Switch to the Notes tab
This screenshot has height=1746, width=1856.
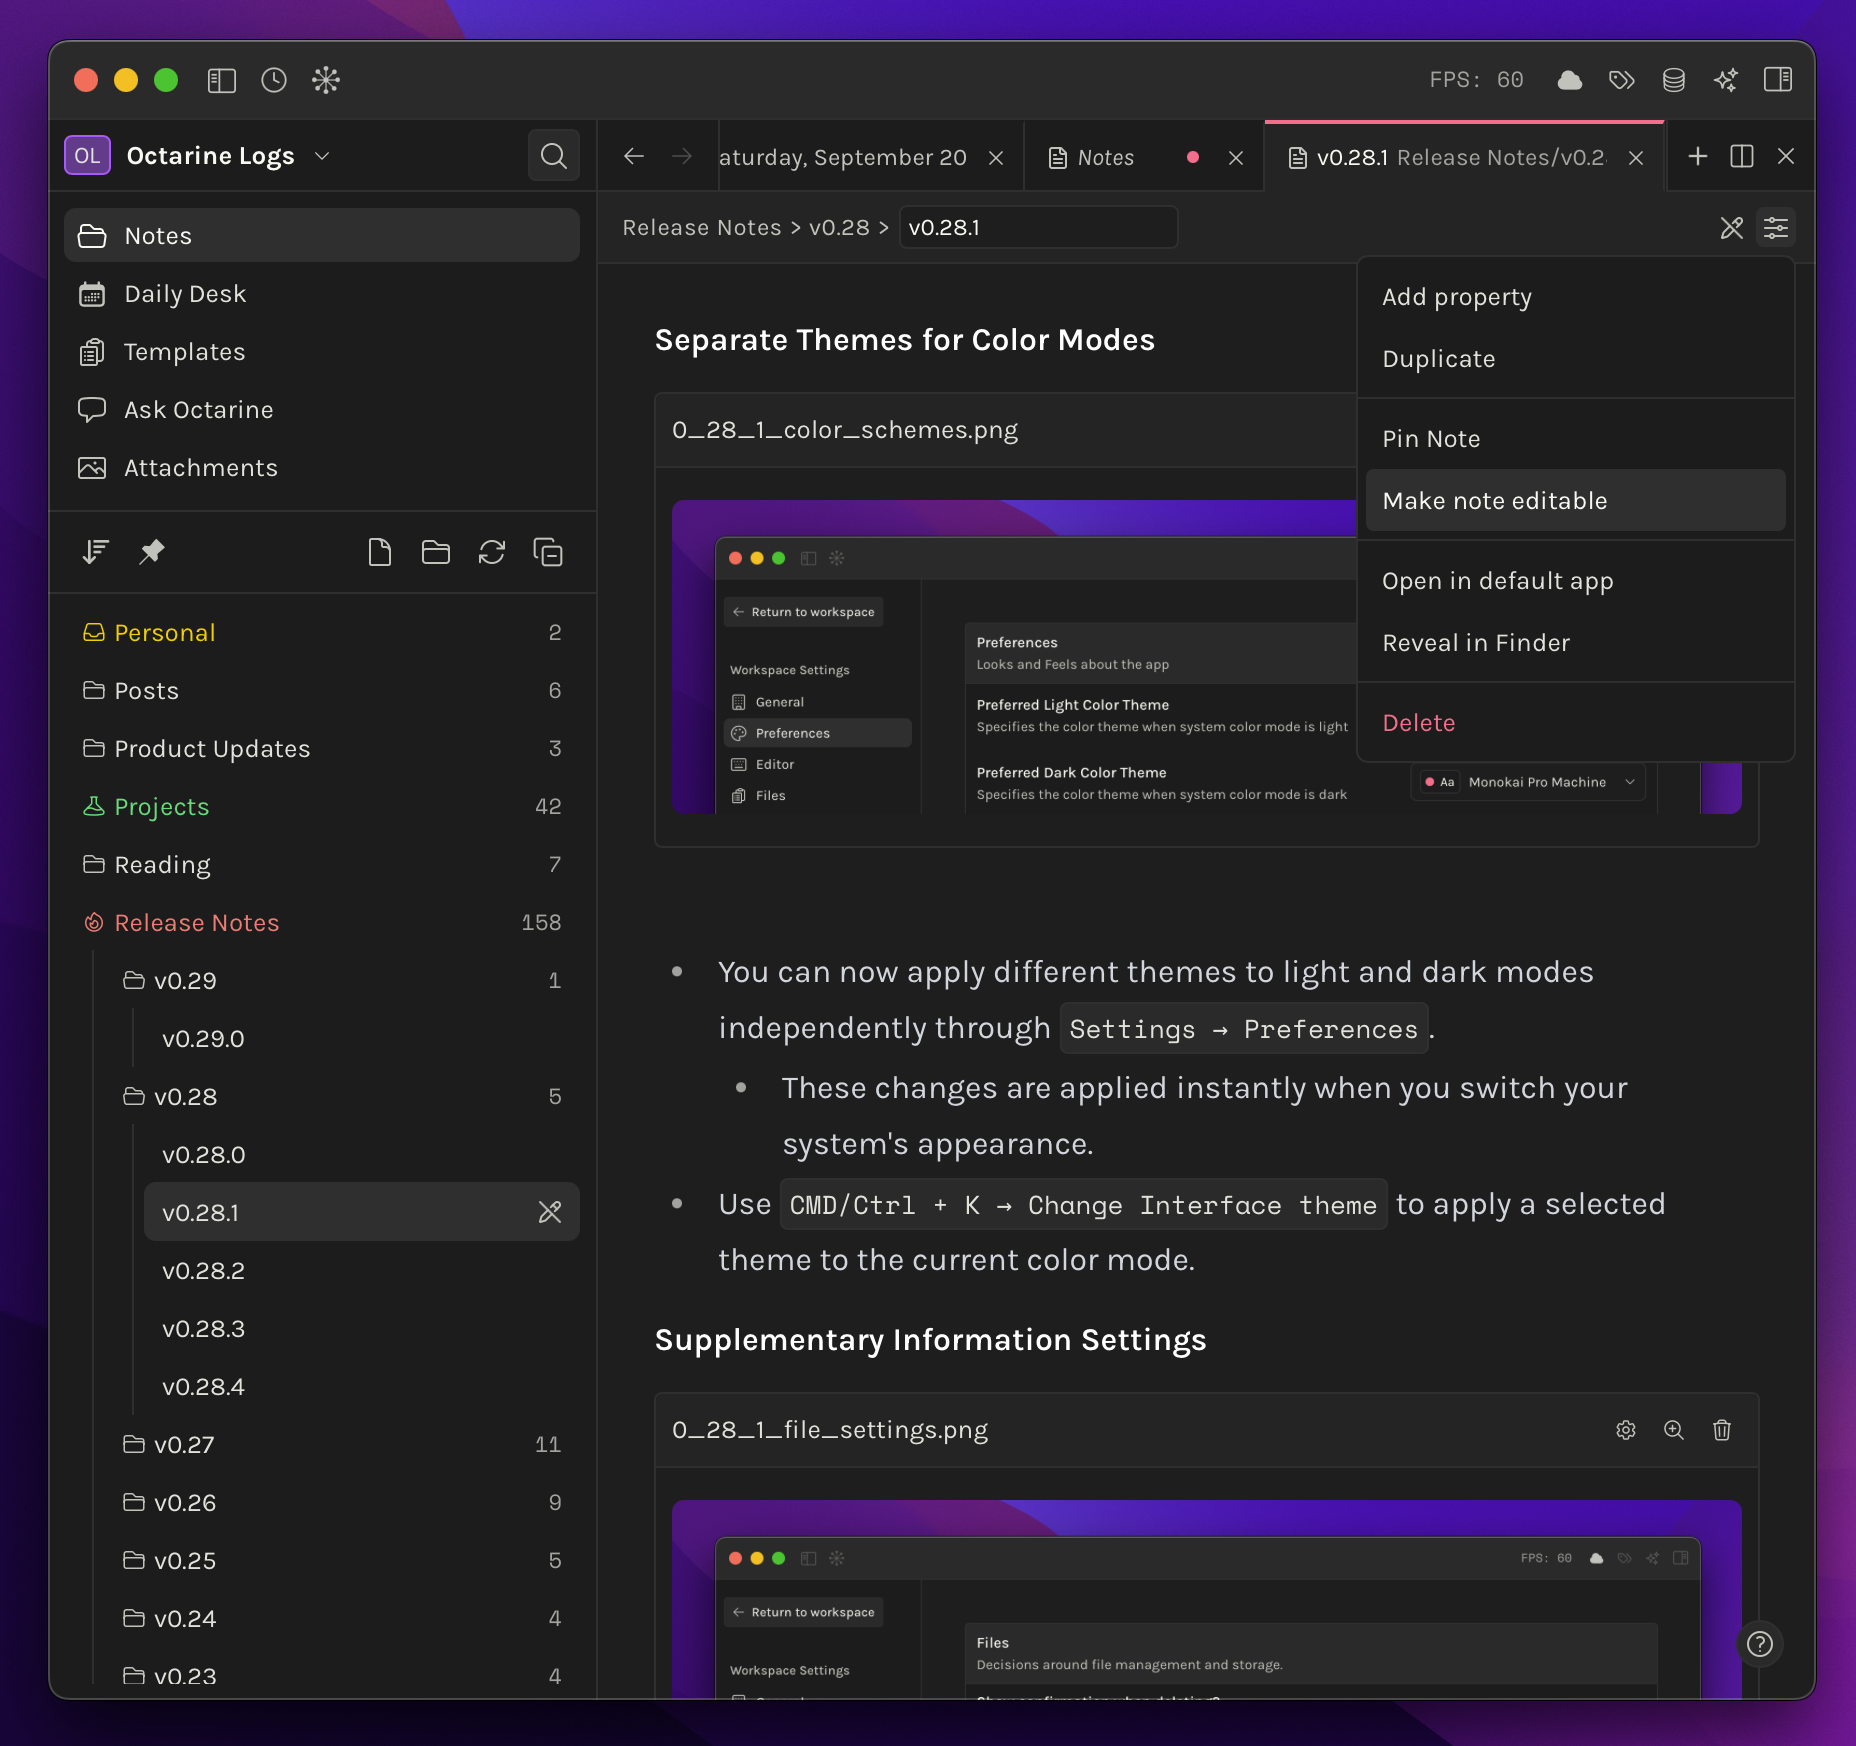1105,158
